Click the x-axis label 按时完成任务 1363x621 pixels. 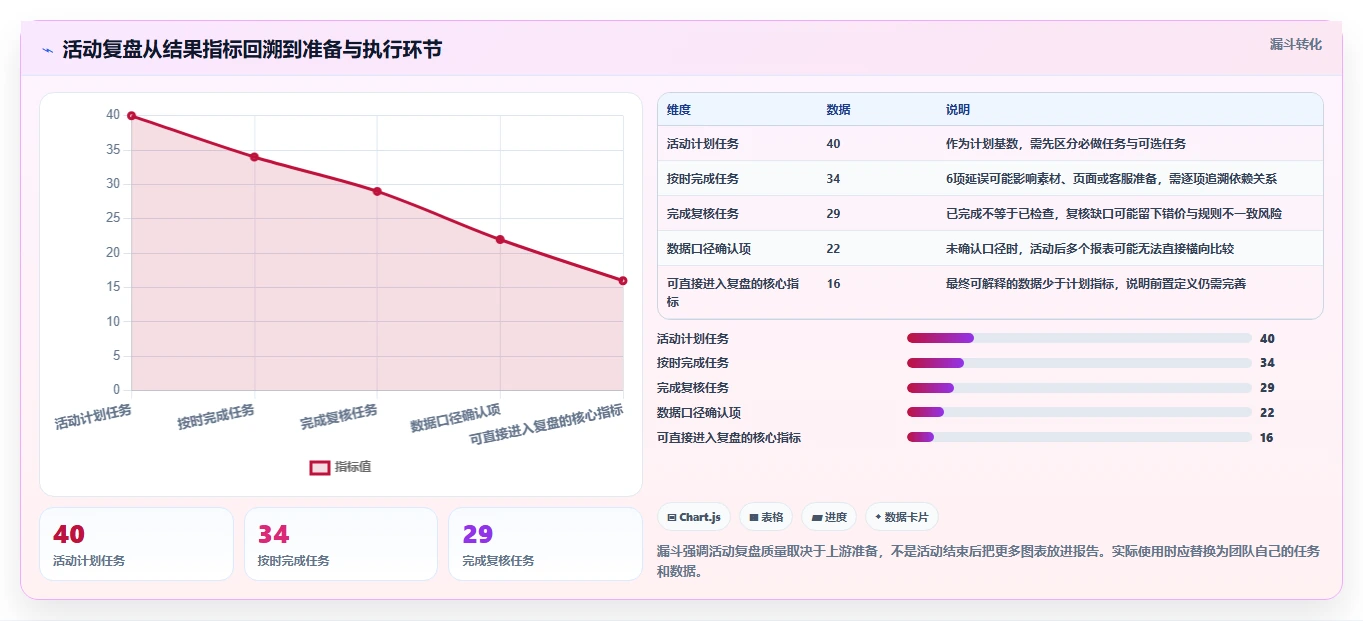point(216,417)
